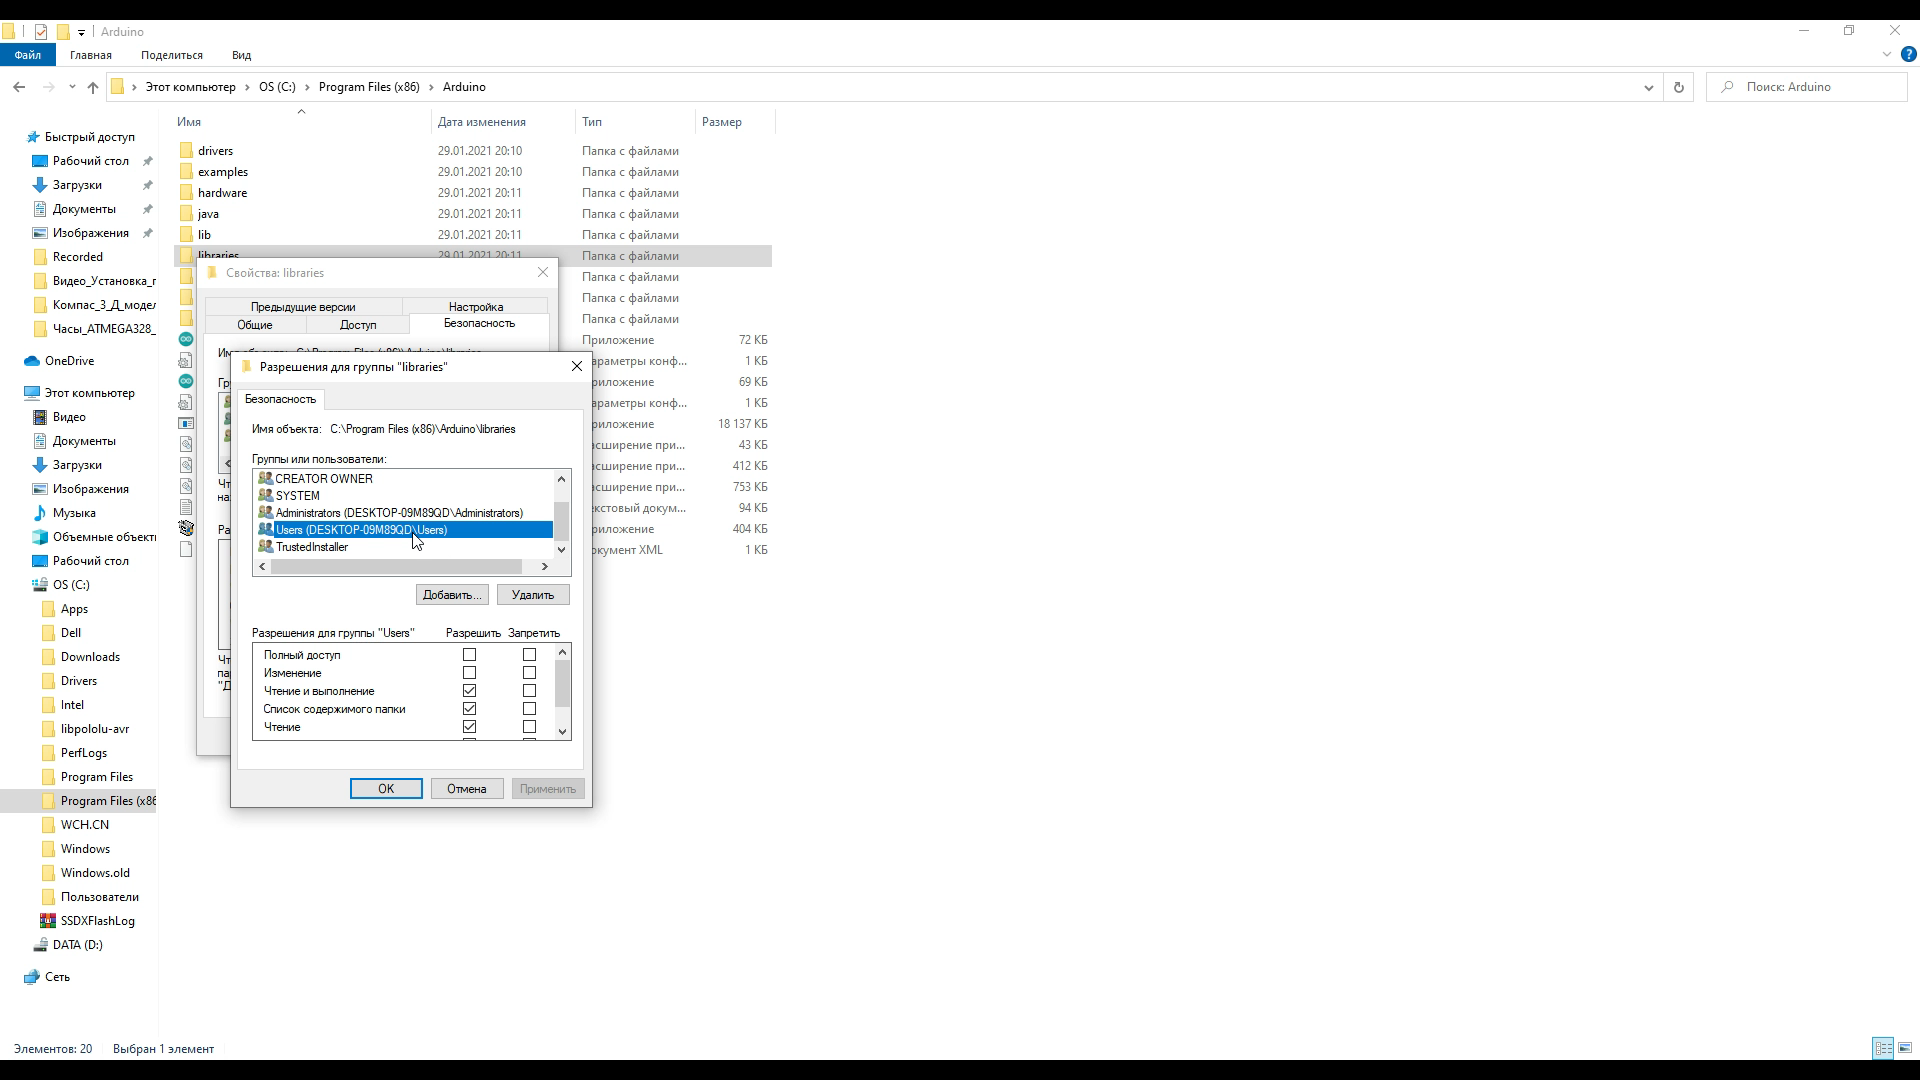Uncheck Allow for Read and execute
This screenshot has width=1920, height=1080.
469,691
